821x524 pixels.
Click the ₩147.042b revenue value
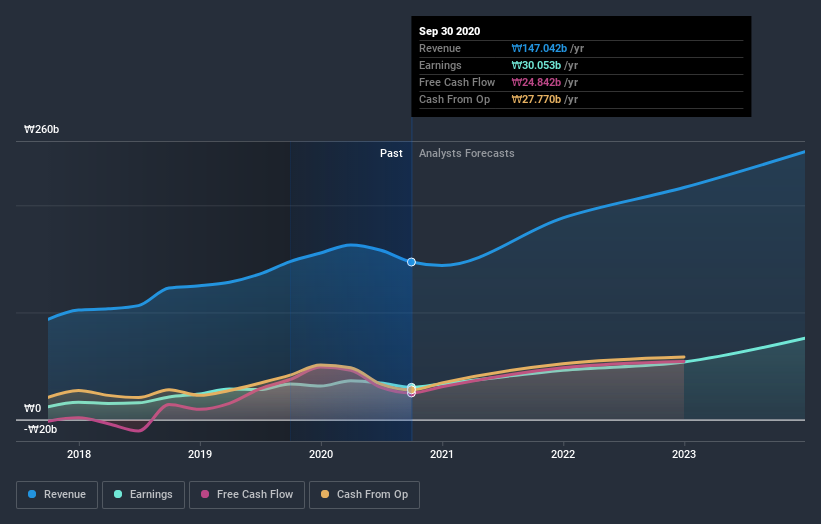pyautogui.click(x=539, y=48)
